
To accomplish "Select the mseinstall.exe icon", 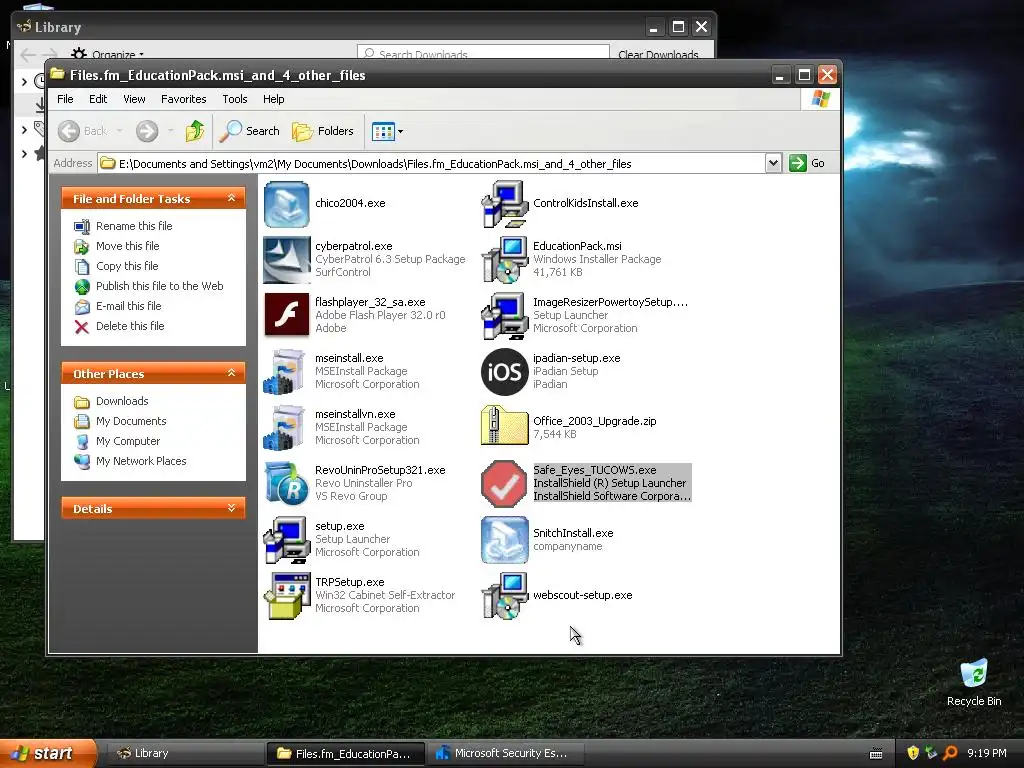I will coord(286,371).
